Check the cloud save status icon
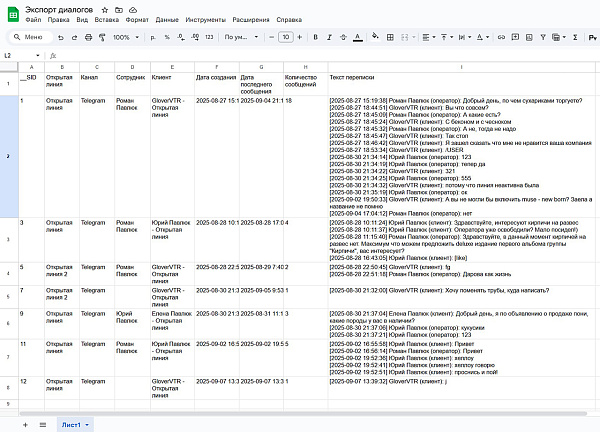Viewport: 600px width, 432px height. click(133, 10)
